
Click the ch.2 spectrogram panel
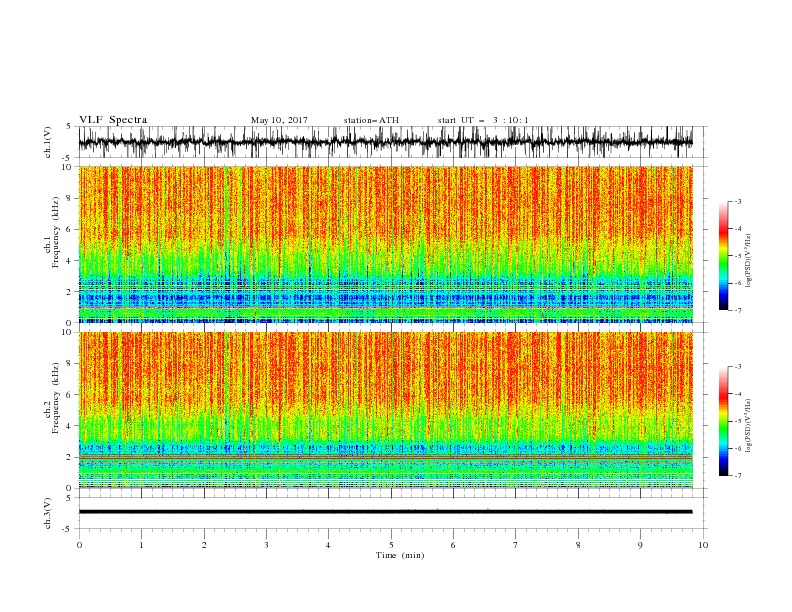click(x=386, y=410)
